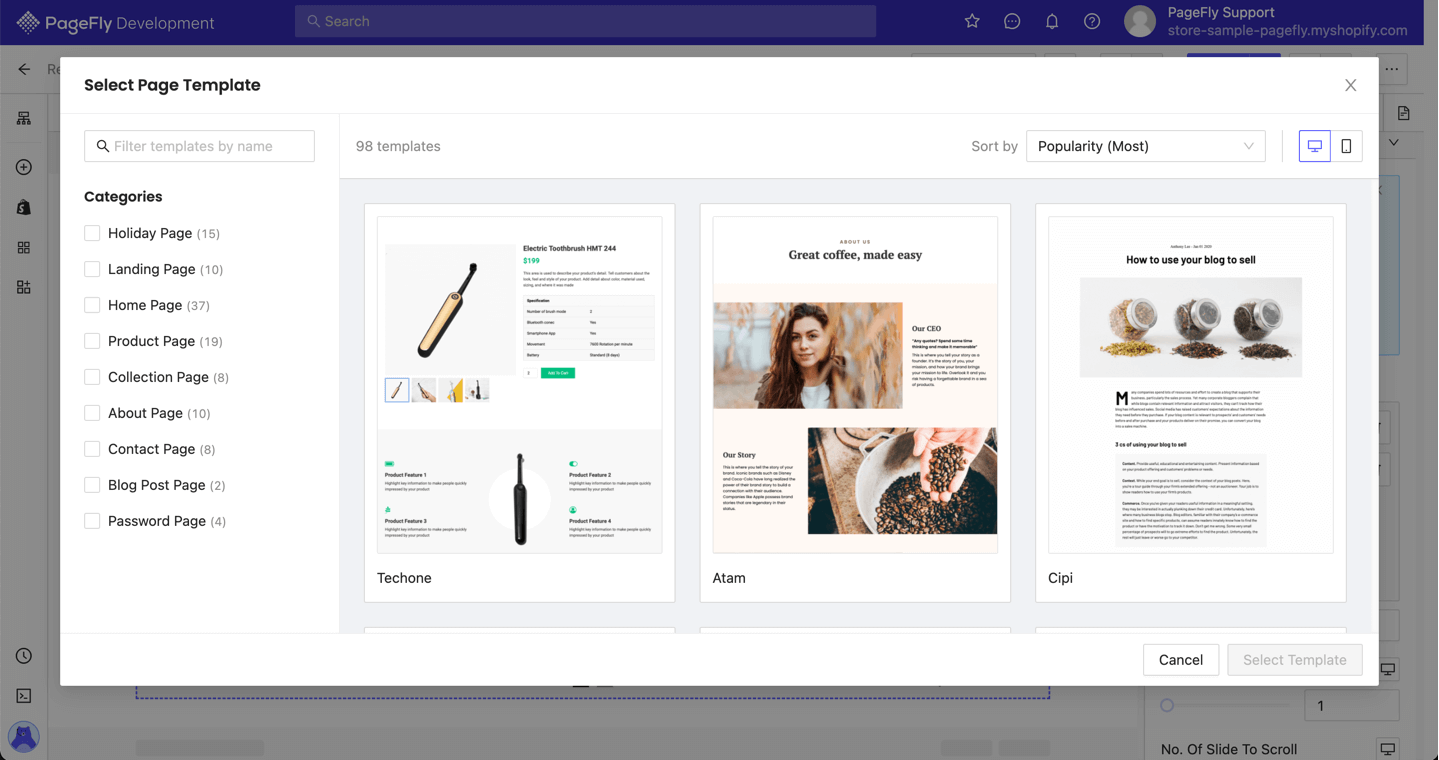
Task: Select the Techone template thumbnail
Action: (x=520, y=385)
